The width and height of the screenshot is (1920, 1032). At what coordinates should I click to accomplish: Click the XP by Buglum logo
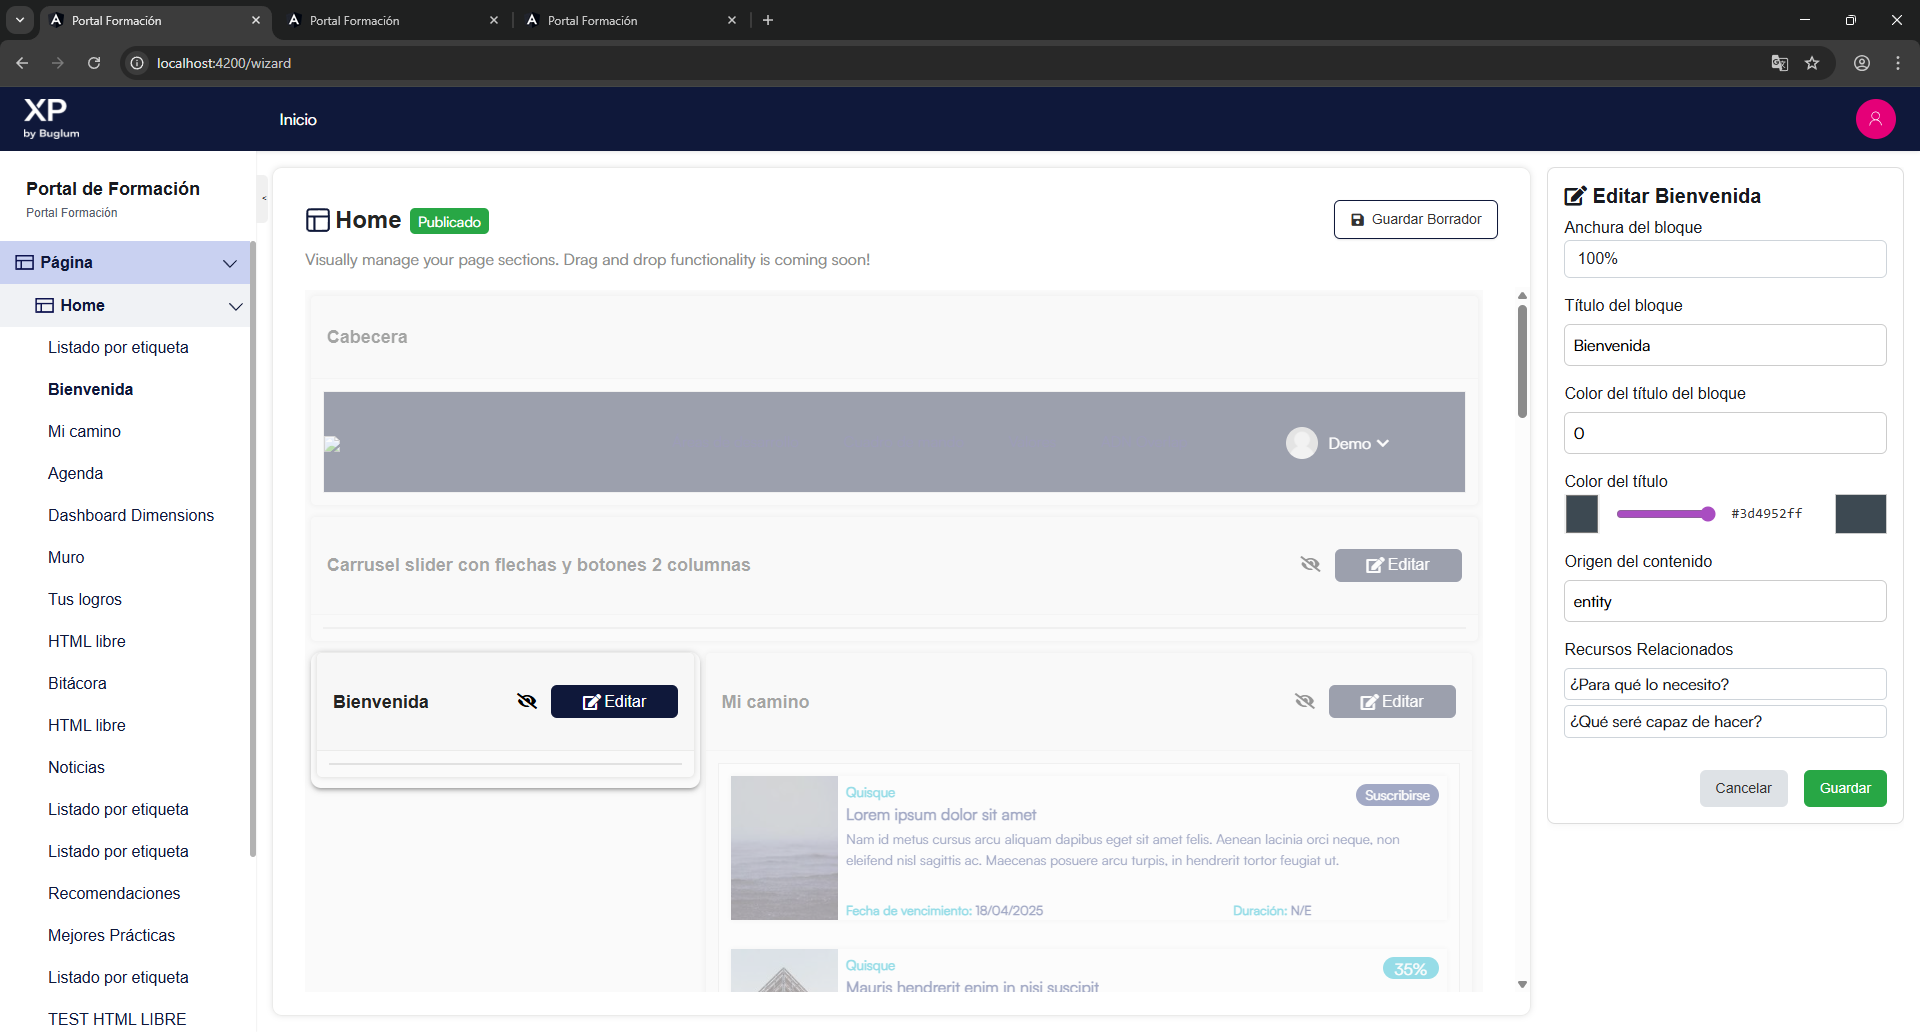tap(51, 118)
